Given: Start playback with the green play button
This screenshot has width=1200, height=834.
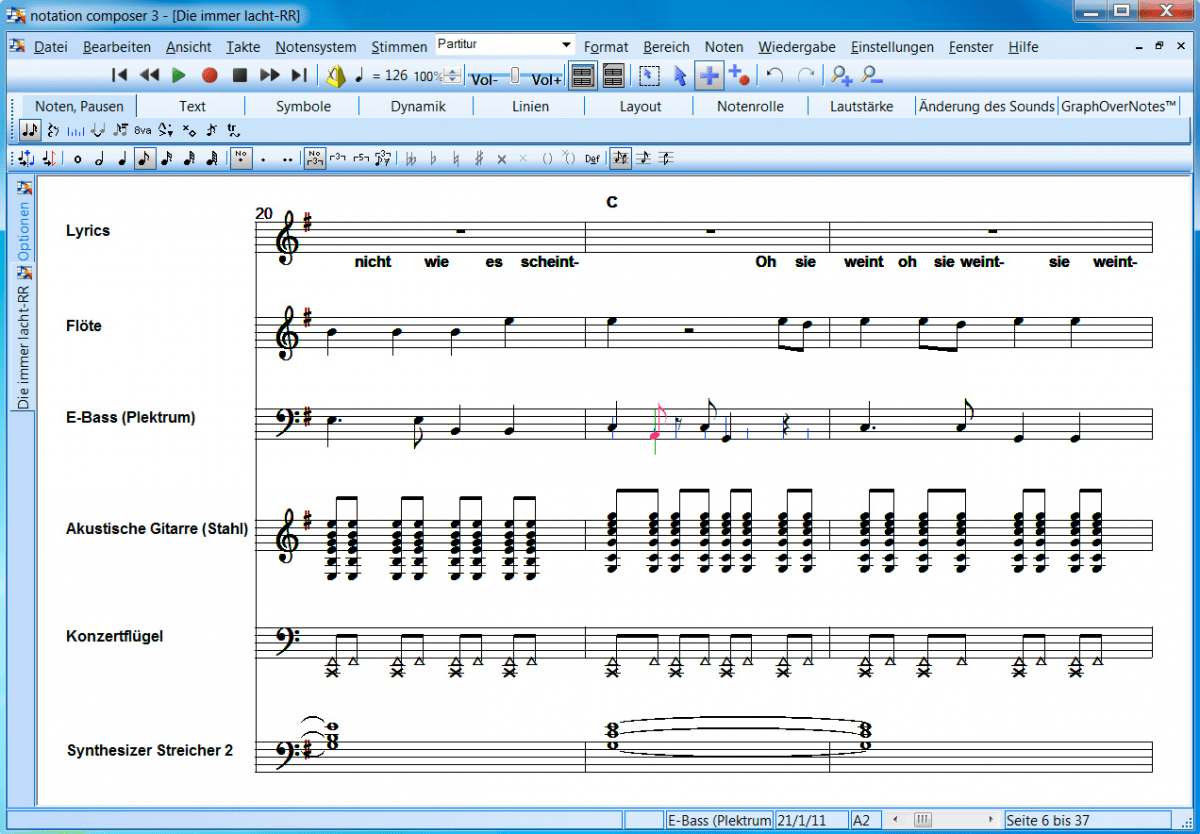Looking at the screenshot, I should click(x=179, y=75).
